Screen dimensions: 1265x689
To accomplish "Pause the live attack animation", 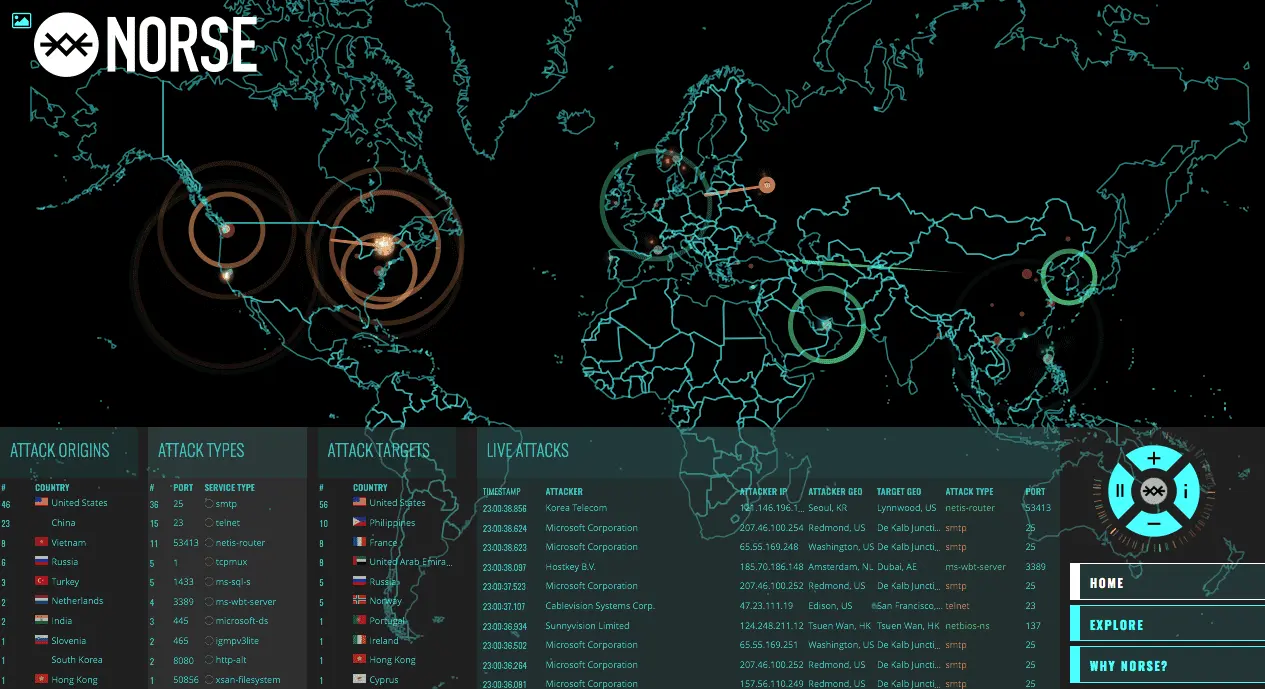I will click(1122, 491).
